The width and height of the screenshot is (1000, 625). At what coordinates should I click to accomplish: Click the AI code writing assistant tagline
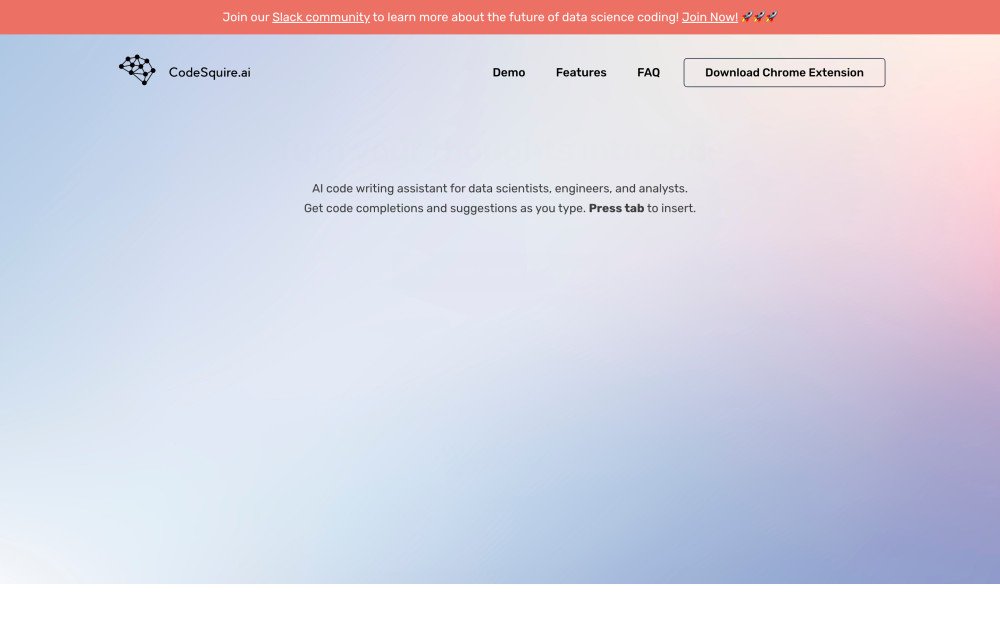tap(500, 188)
